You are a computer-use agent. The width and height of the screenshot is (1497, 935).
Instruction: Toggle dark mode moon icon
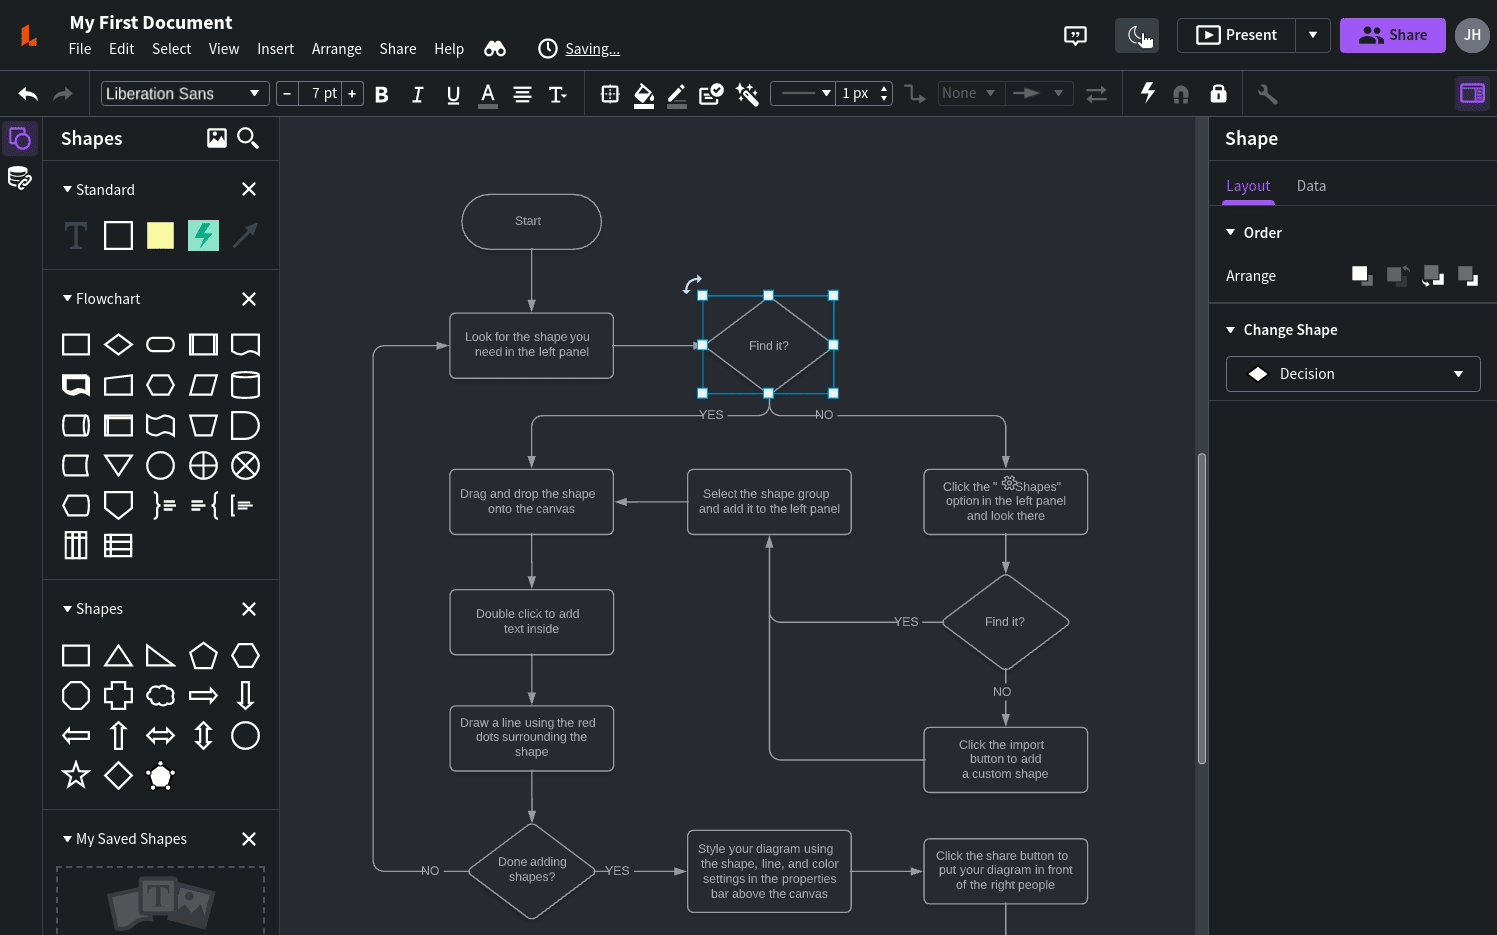point(1137,36)
